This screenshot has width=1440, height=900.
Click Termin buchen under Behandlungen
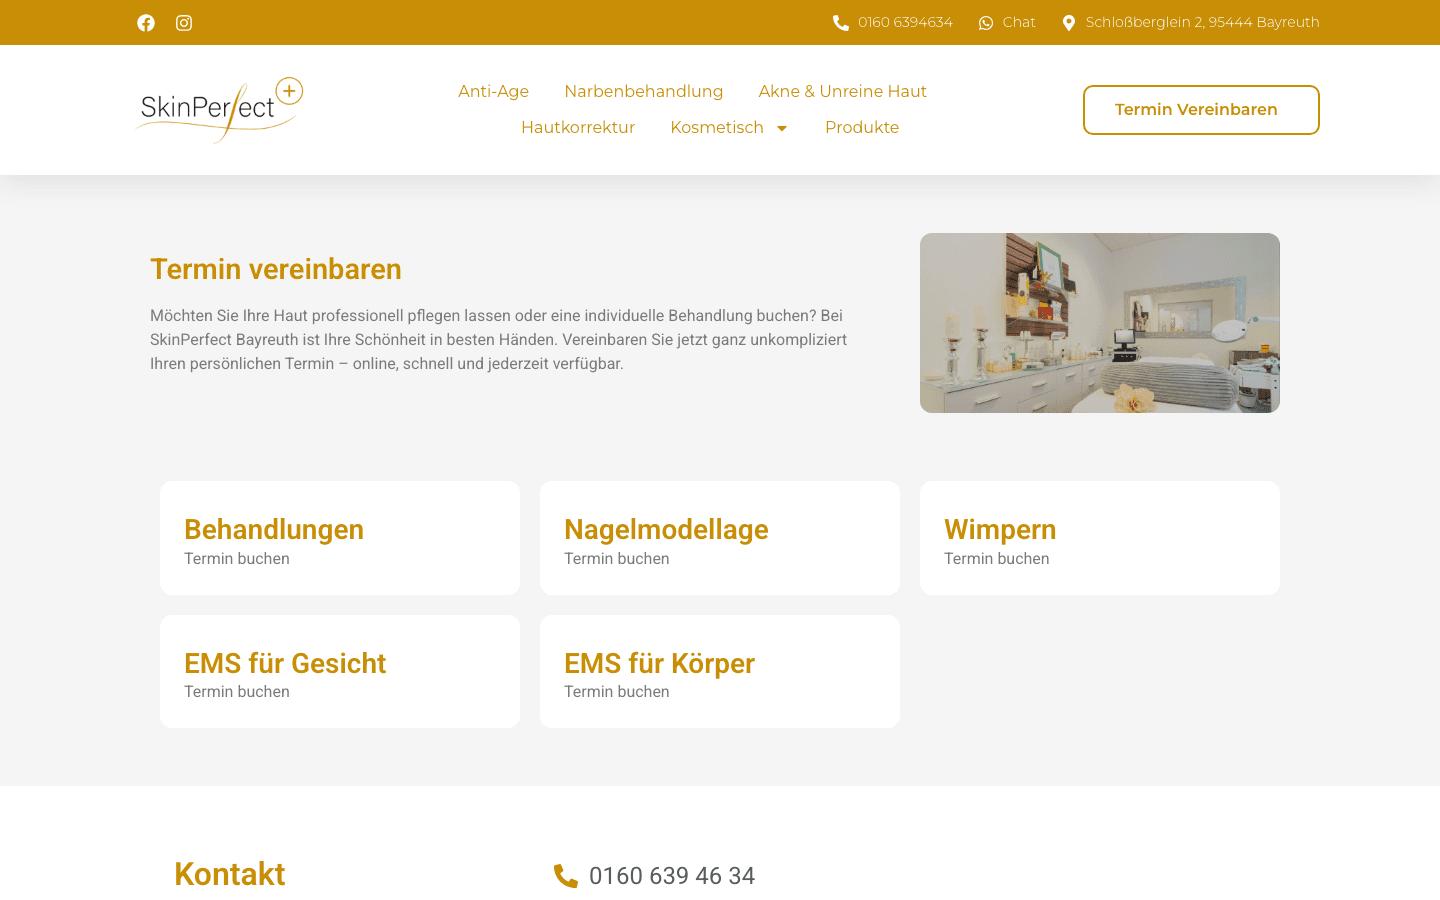tap(237, 559)
